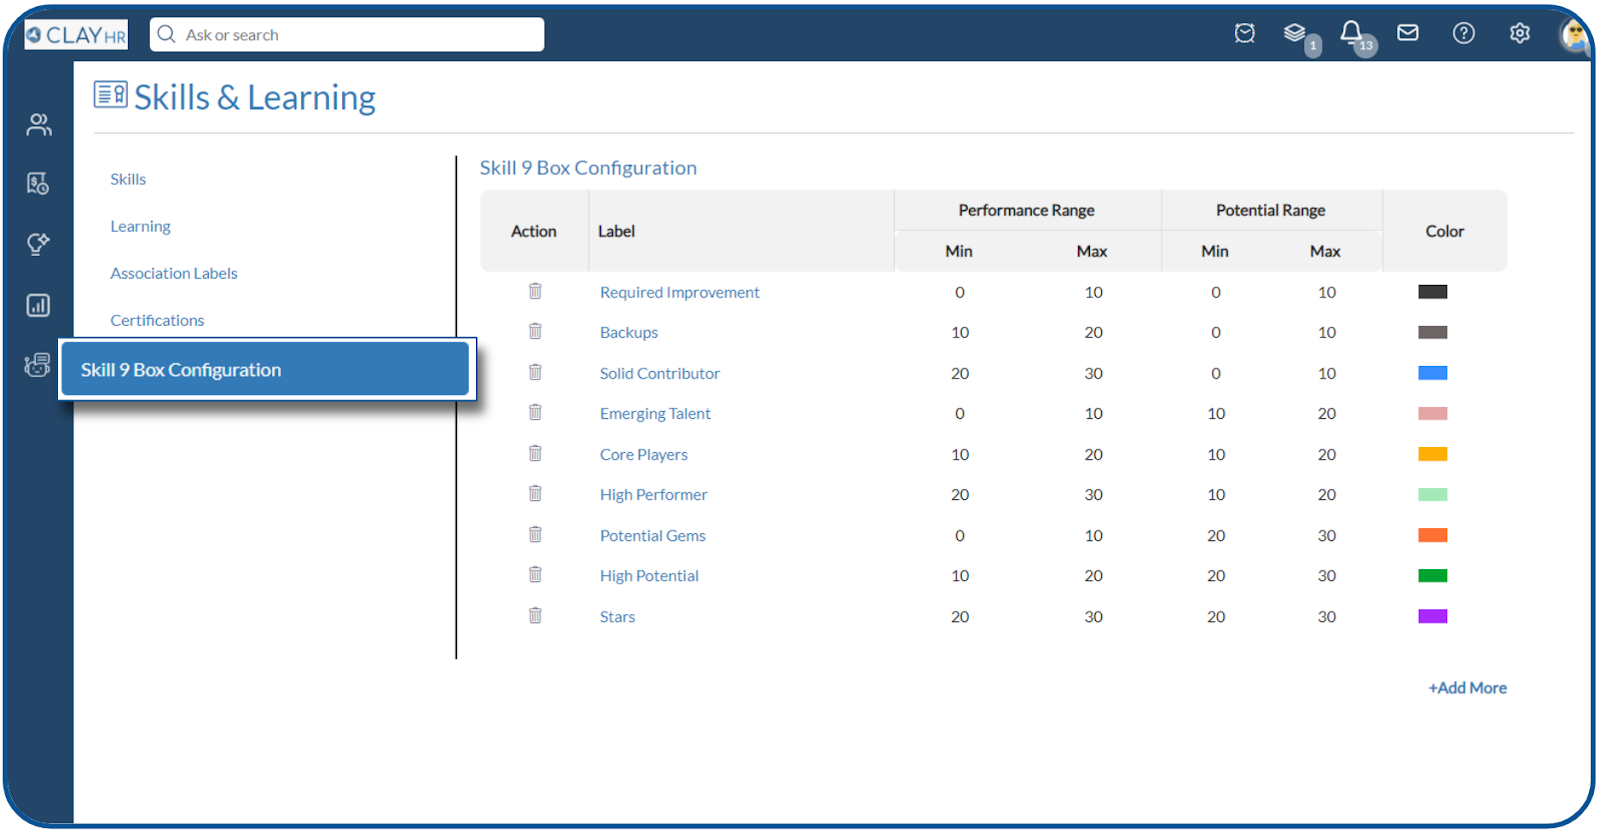Open the High Performer label link
The width and height of the screenshot is (1600, 836).
pyautogui.click(x=653, y=494)
